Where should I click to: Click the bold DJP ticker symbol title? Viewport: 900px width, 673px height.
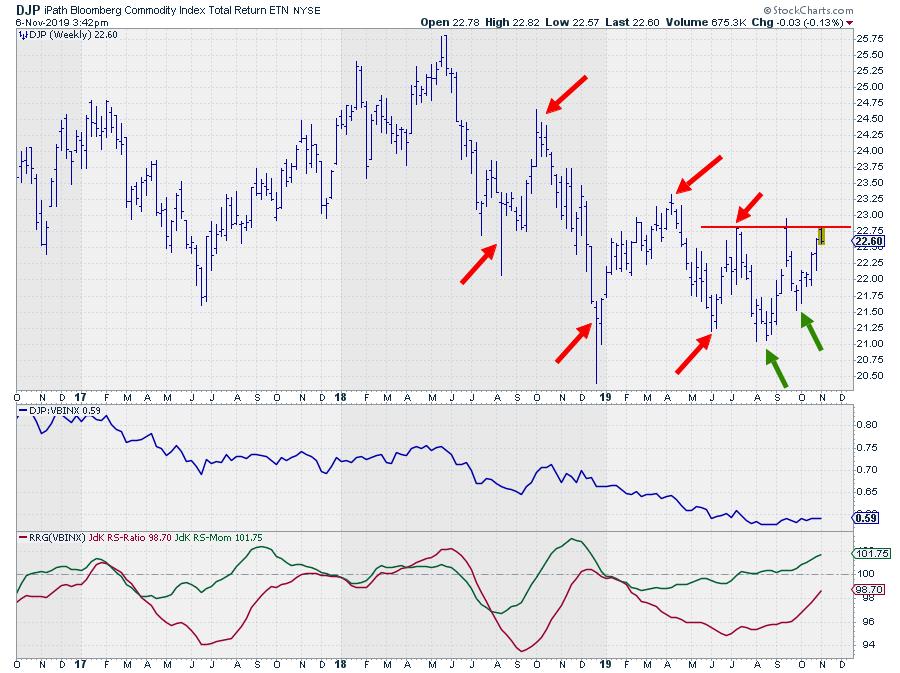coord(28,10)
